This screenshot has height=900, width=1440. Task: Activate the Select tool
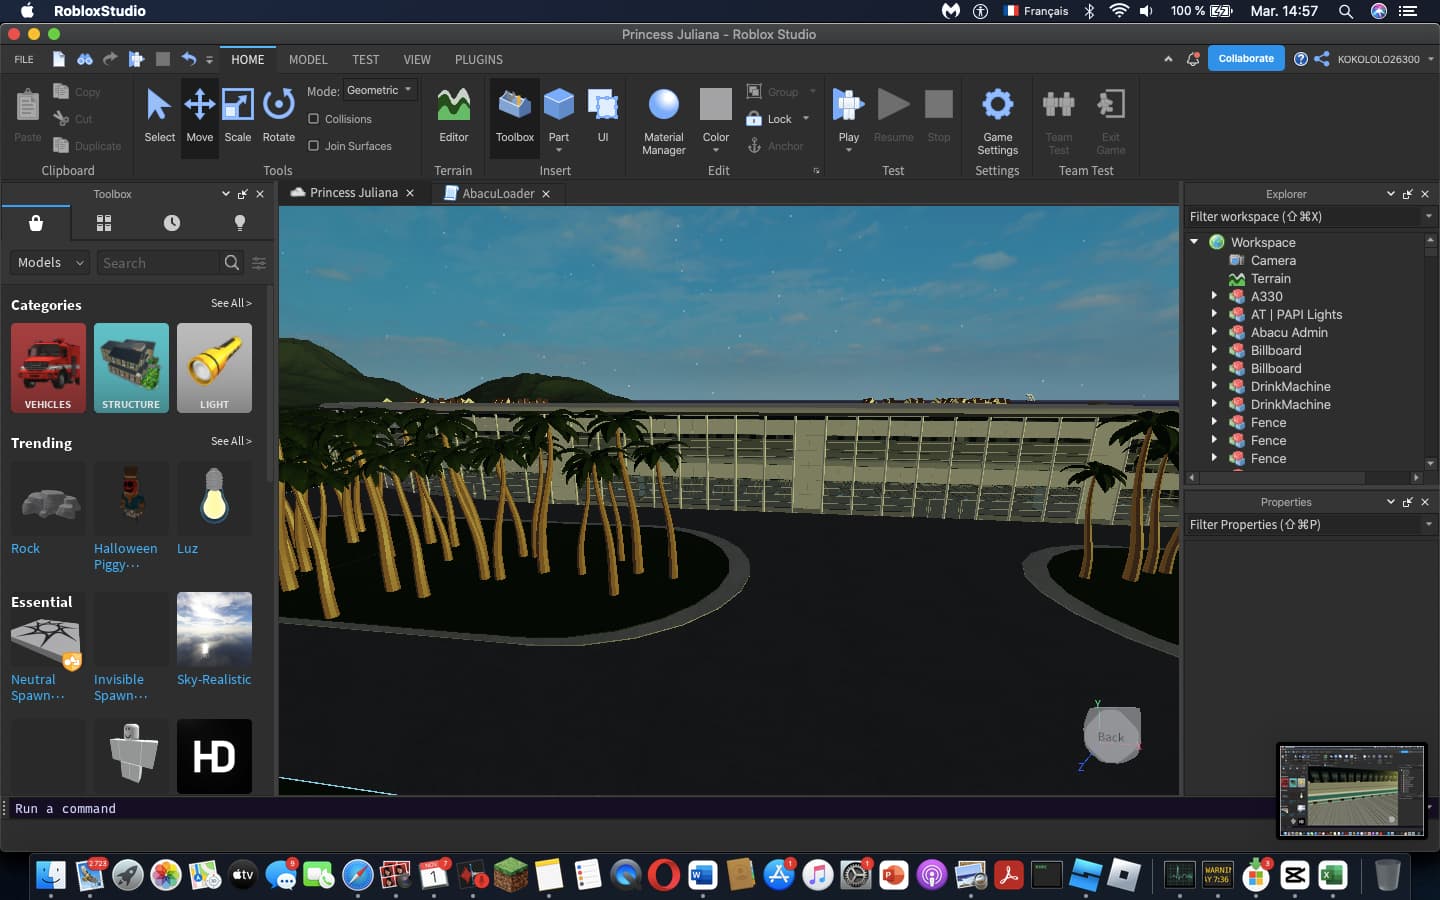coord(159,115)
